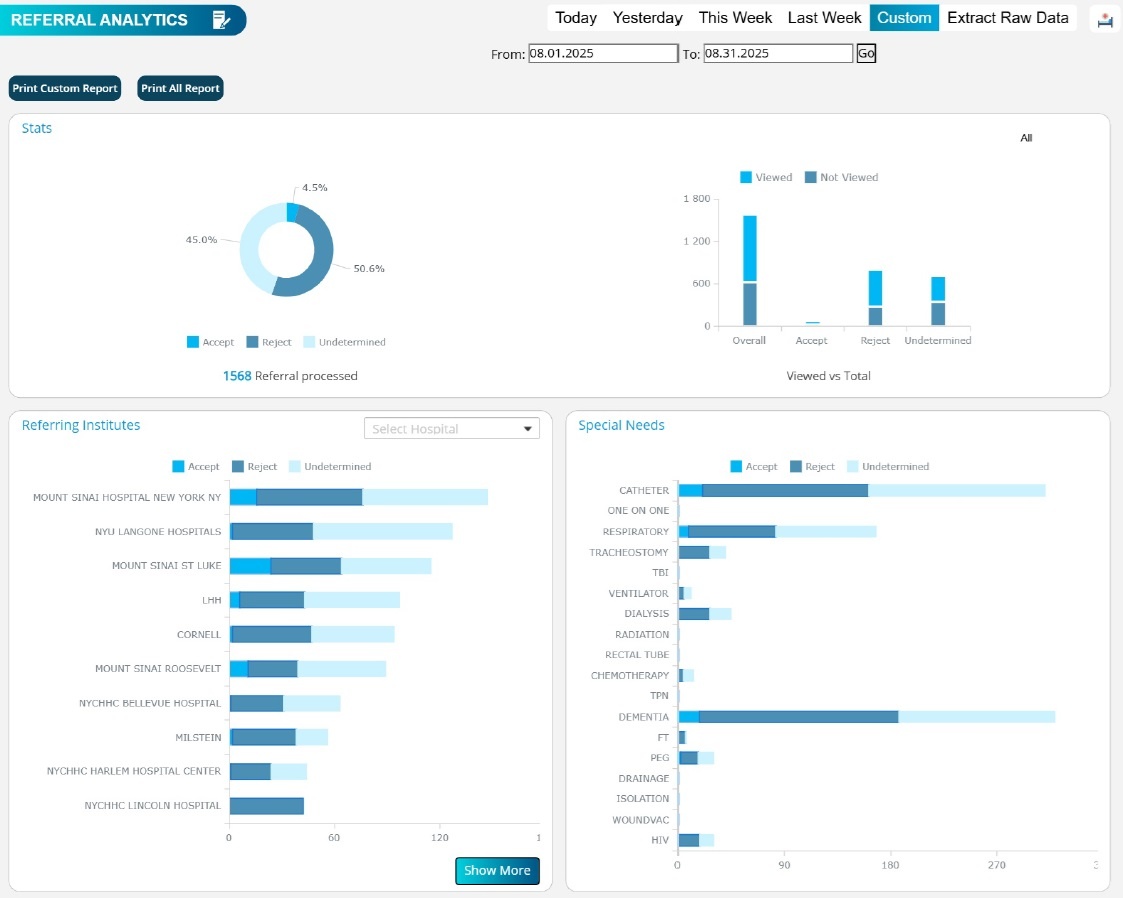This screenshot has height=898, width=1123.
Task: Click Print All Report button
Action: click(x=180, y=88)
